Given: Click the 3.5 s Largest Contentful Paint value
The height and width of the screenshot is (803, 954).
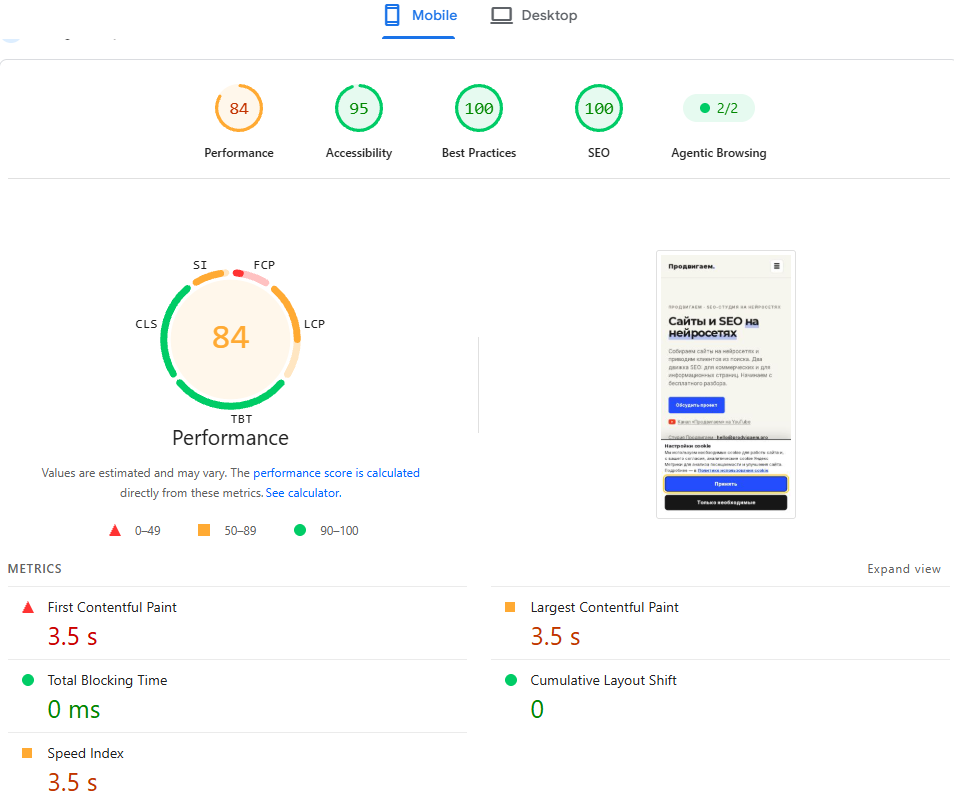Looking at the screenshot, I should [x=555, y=636].
